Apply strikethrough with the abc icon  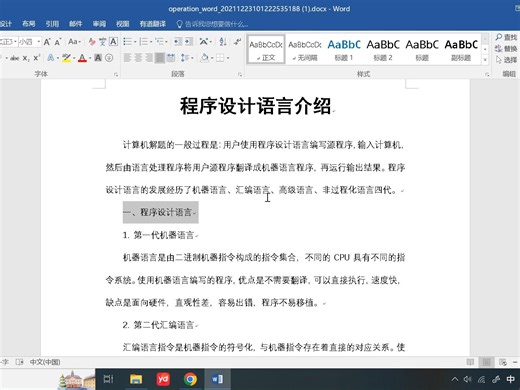14,58
